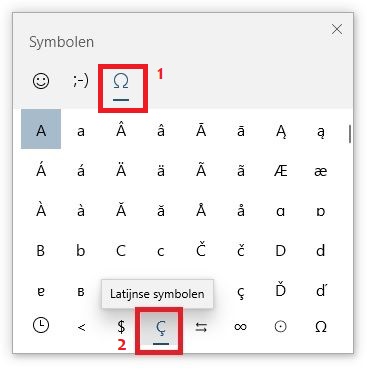Open language symbols Omega category at bottom
Screen dimensions: 367x373
321,327
